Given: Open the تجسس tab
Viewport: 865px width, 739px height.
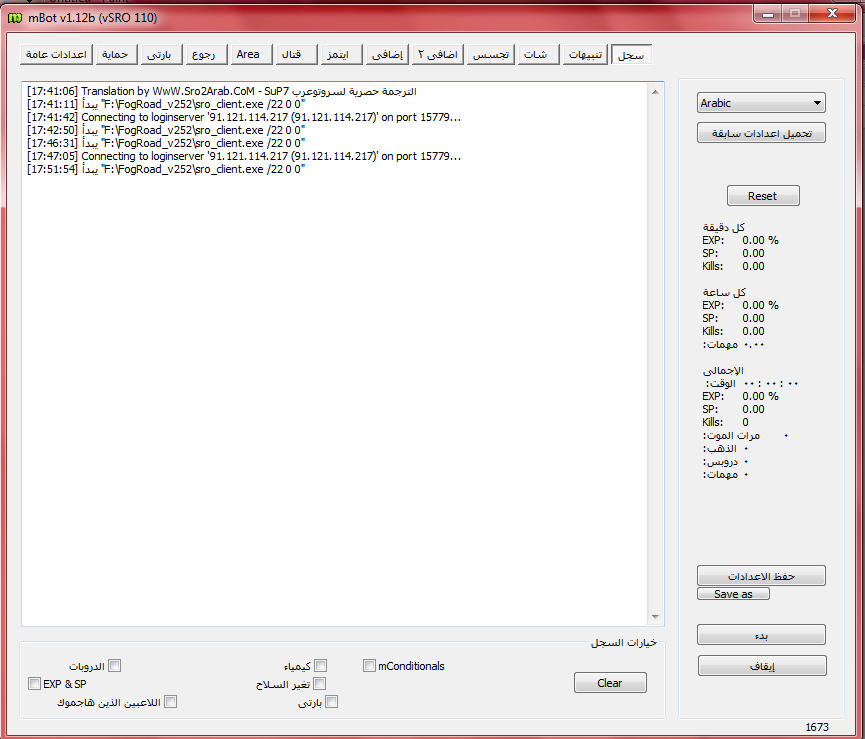Looking at the screenshot, I should click(x=490, y=55).
